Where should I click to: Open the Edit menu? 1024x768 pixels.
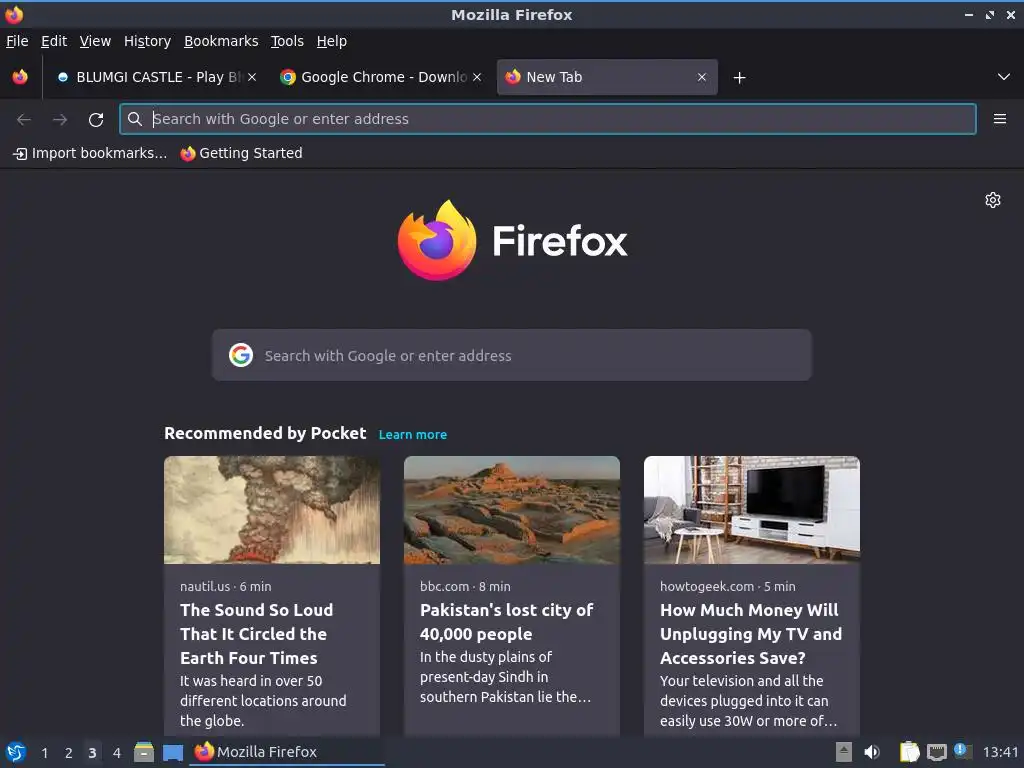click(54, 41)
